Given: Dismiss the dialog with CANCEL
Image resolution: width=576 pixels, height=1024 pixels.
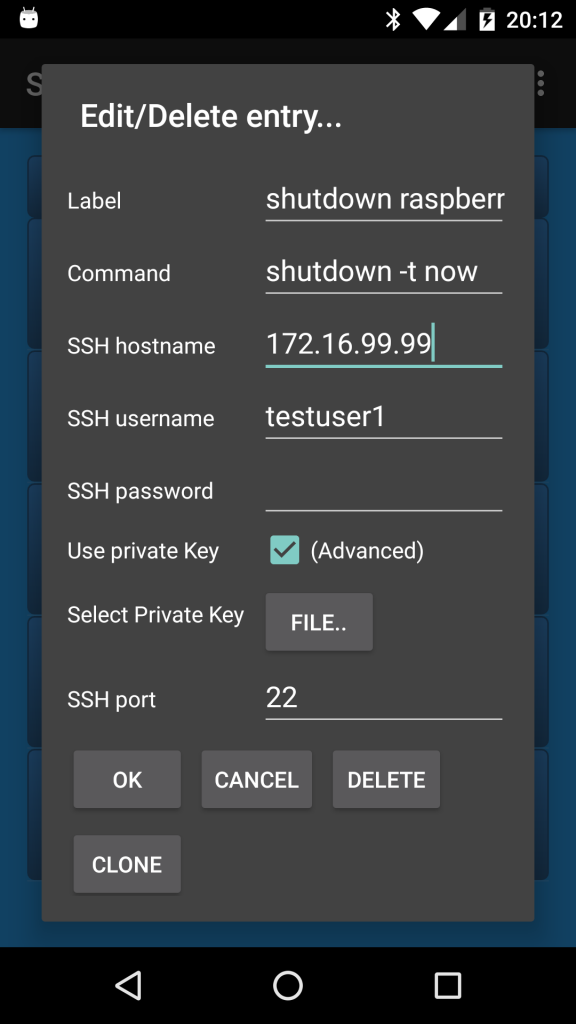Looking at the screenshot, I should coord(256,779).
